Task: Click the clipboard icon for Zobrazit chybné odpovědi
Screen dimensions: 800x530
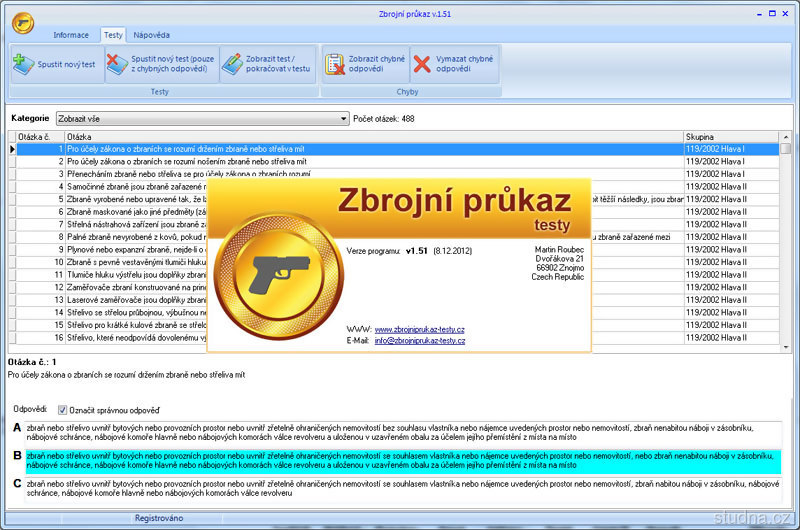Action: click(335, 64)
